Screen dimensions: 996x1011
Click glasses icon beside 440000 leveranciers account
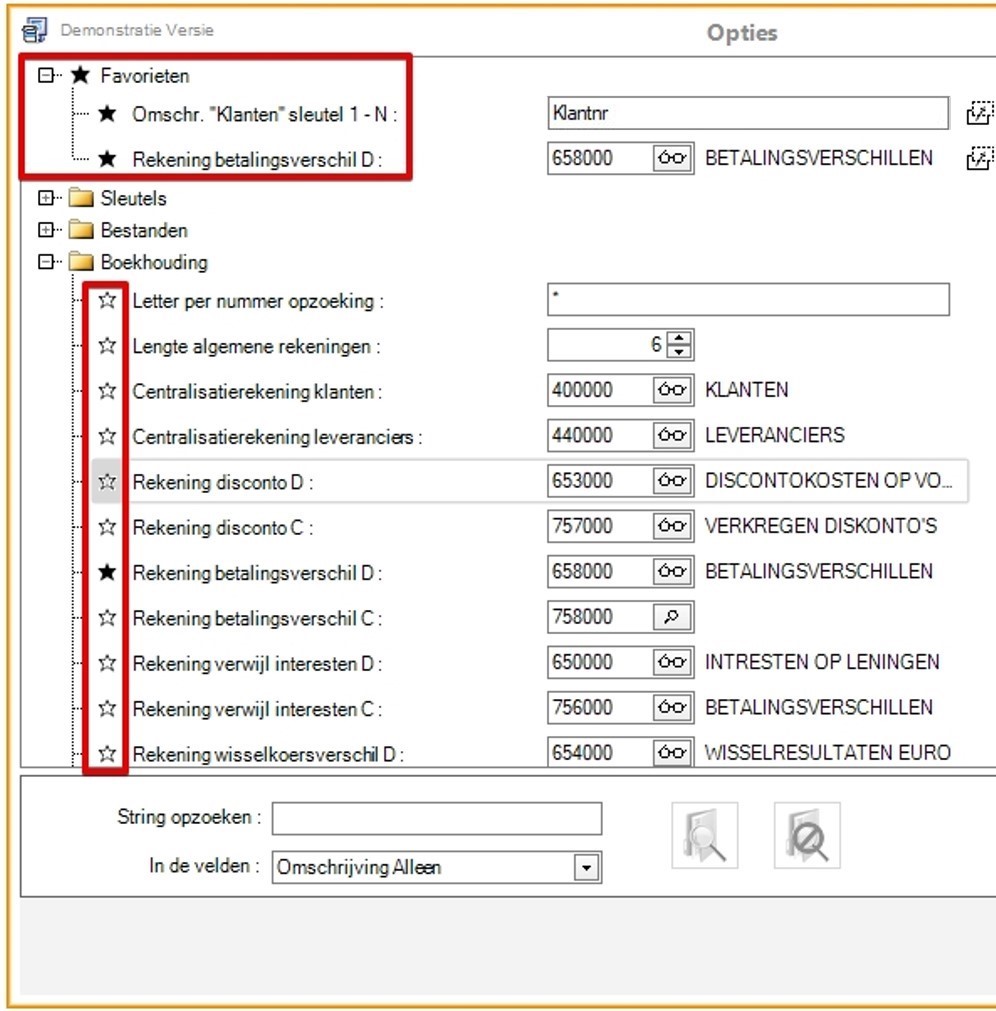coord(673,435)
